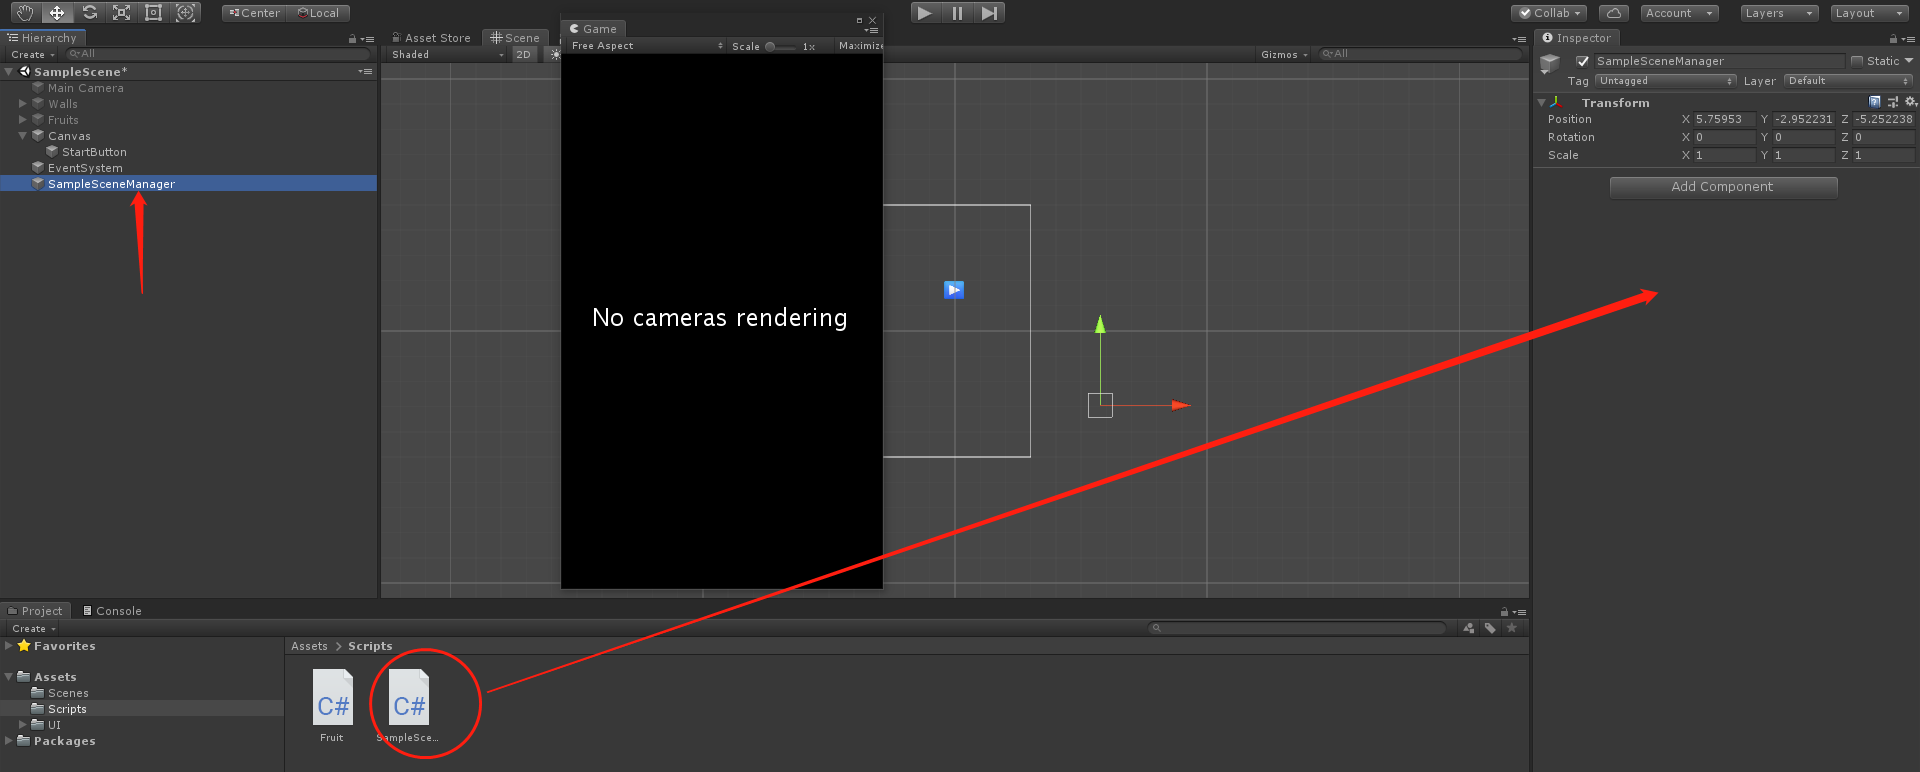
Task: Select the Scale tool
Action: click(x=121, y=13)
